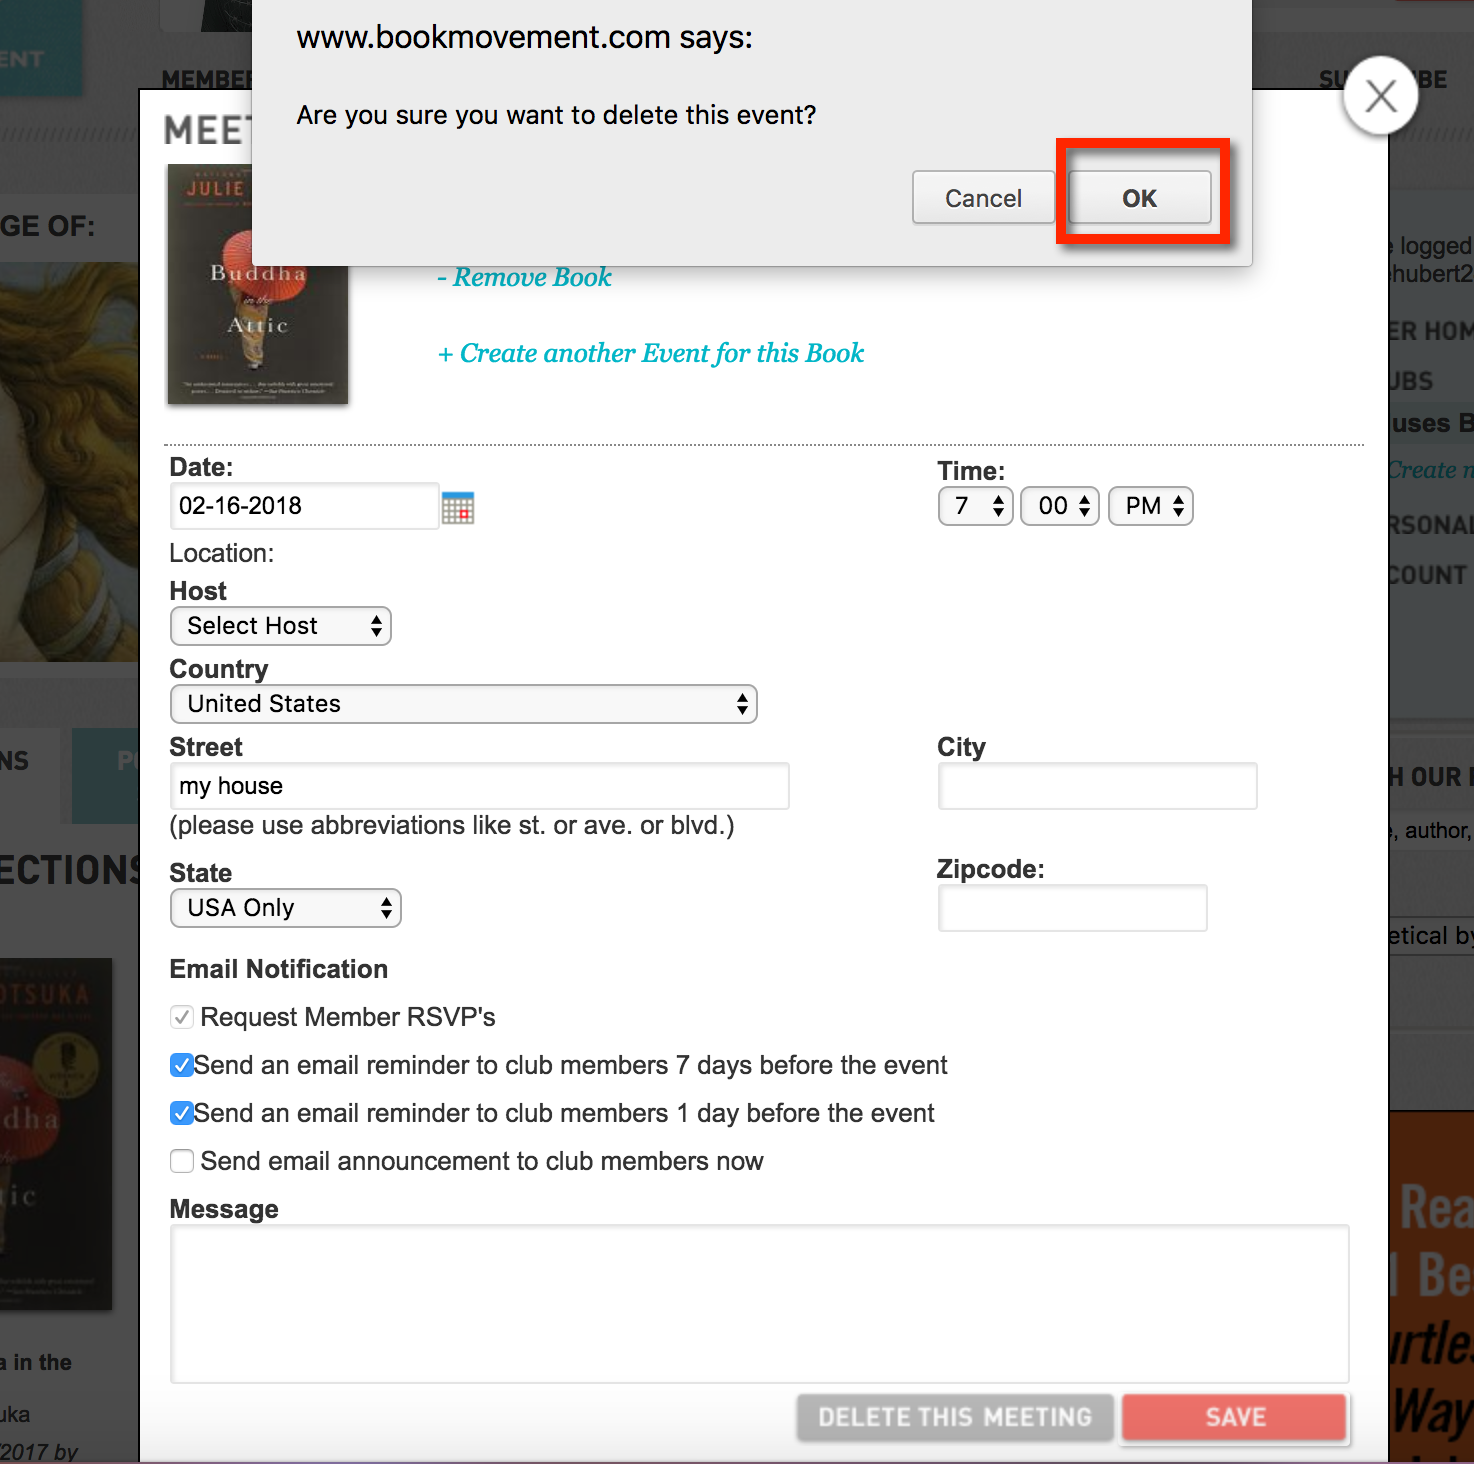
Task: Switch the AM/PM selector
Action: [x=1151, y=506]
